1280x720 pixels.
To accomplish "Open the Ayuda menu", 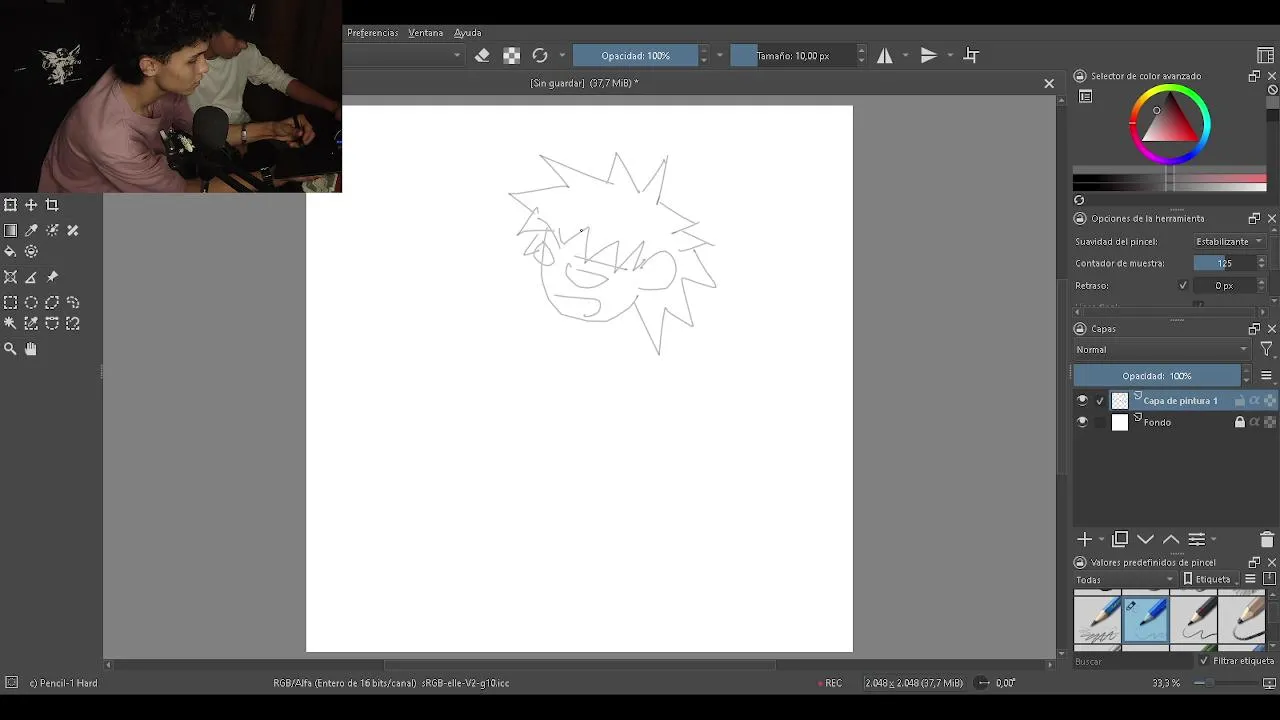I will [468, 33].
